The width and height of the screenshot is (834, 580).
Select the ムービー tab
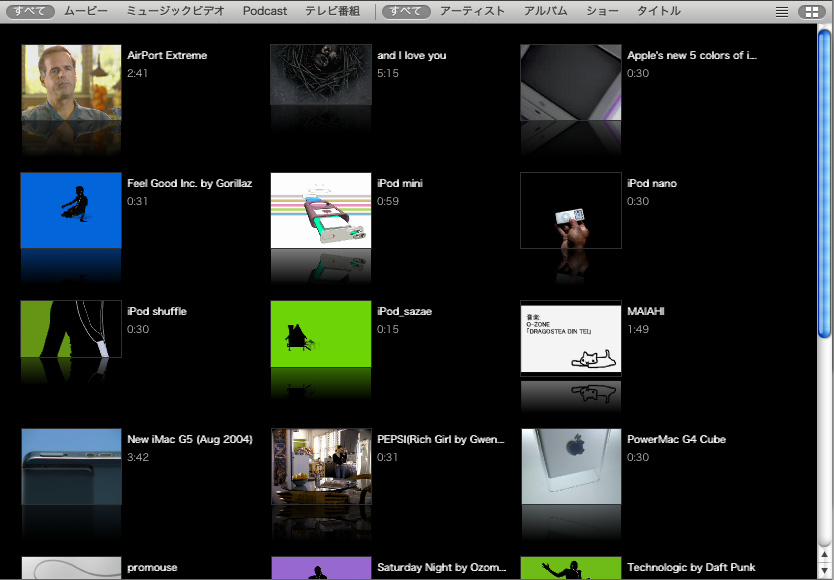coord(86,11)
